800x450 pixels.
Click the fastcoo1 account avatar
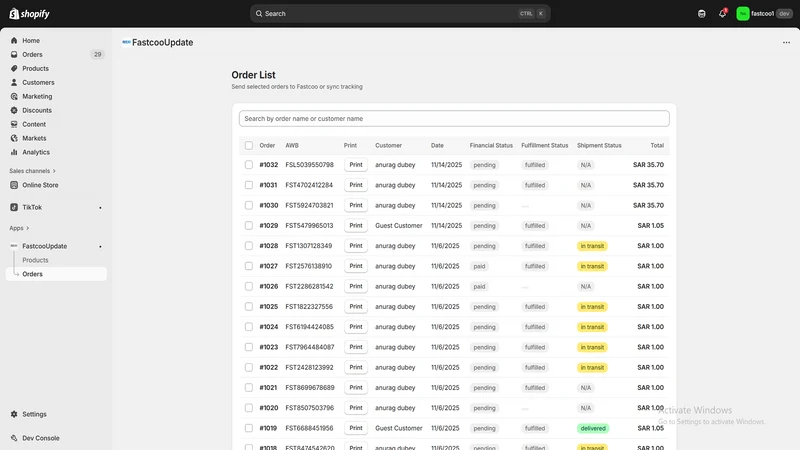[x=742, y=14]
